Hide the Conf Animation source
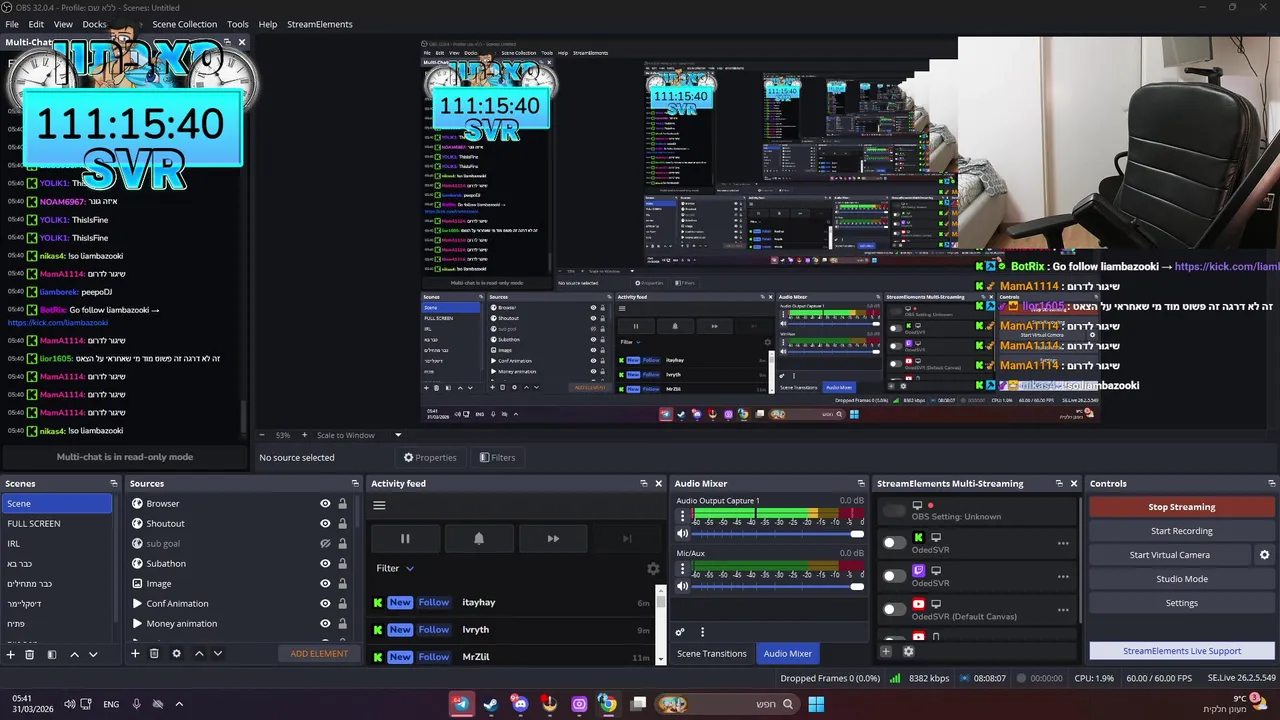This screenshot has width=1280, height=720. click(325, 604)
